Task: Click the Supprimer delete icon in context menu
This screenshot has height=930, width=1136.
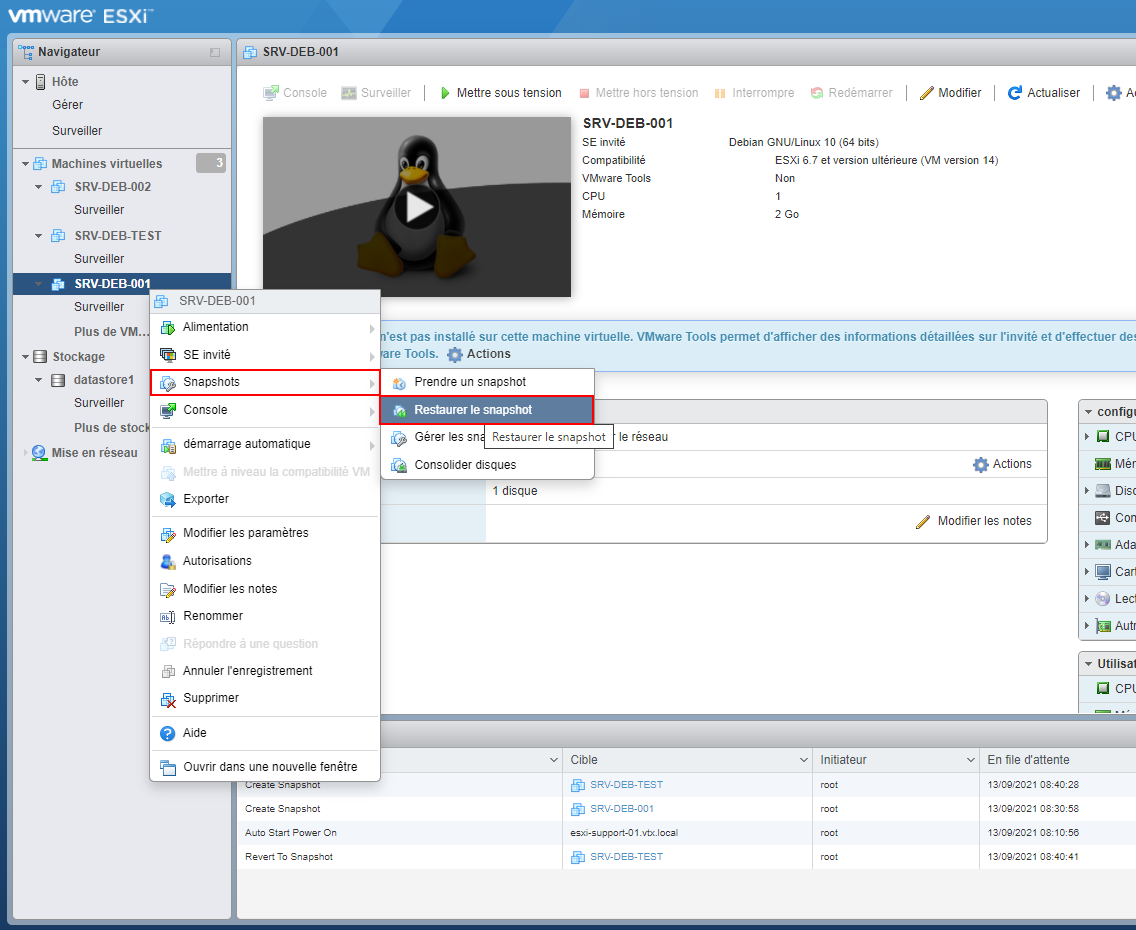Action: (x=168, y=699)
